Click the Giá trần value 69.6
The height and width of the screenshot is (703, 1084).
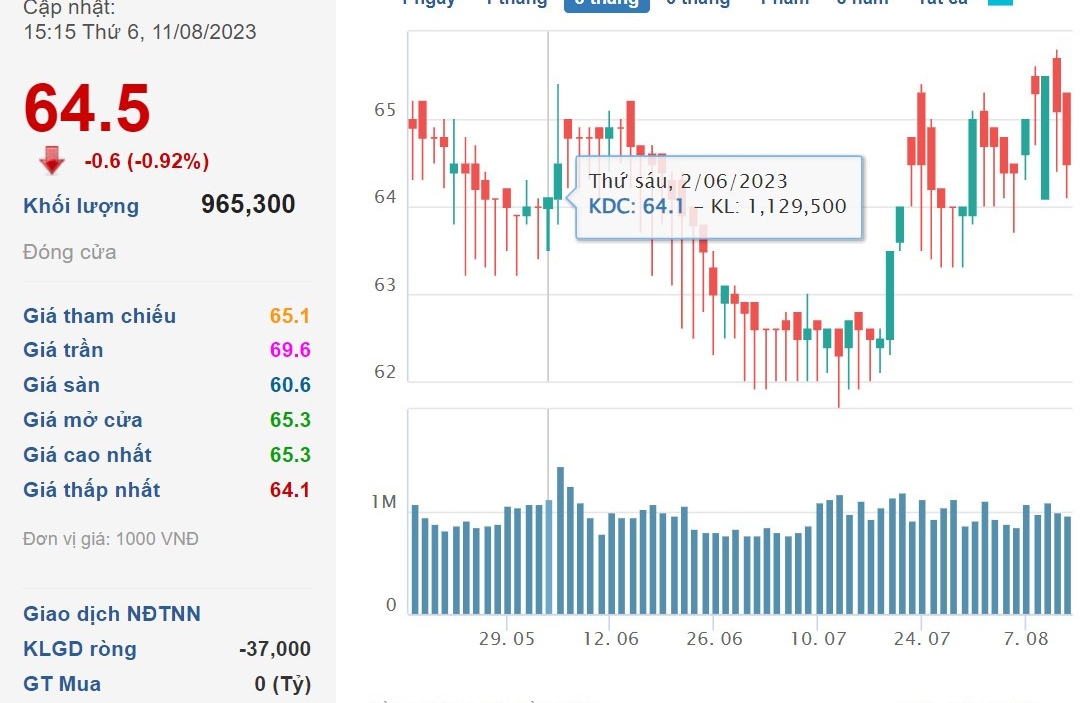[290, 350]
